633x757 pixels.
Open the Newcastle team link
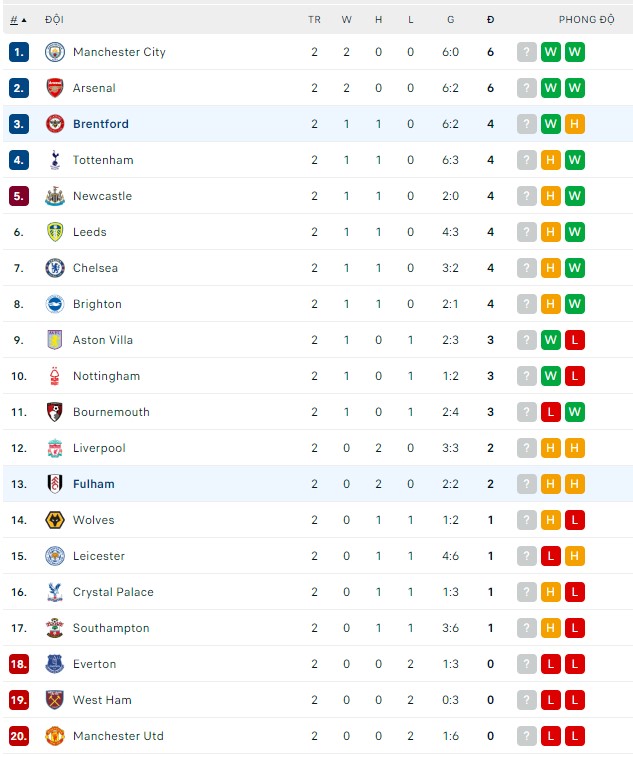point(102,196)
